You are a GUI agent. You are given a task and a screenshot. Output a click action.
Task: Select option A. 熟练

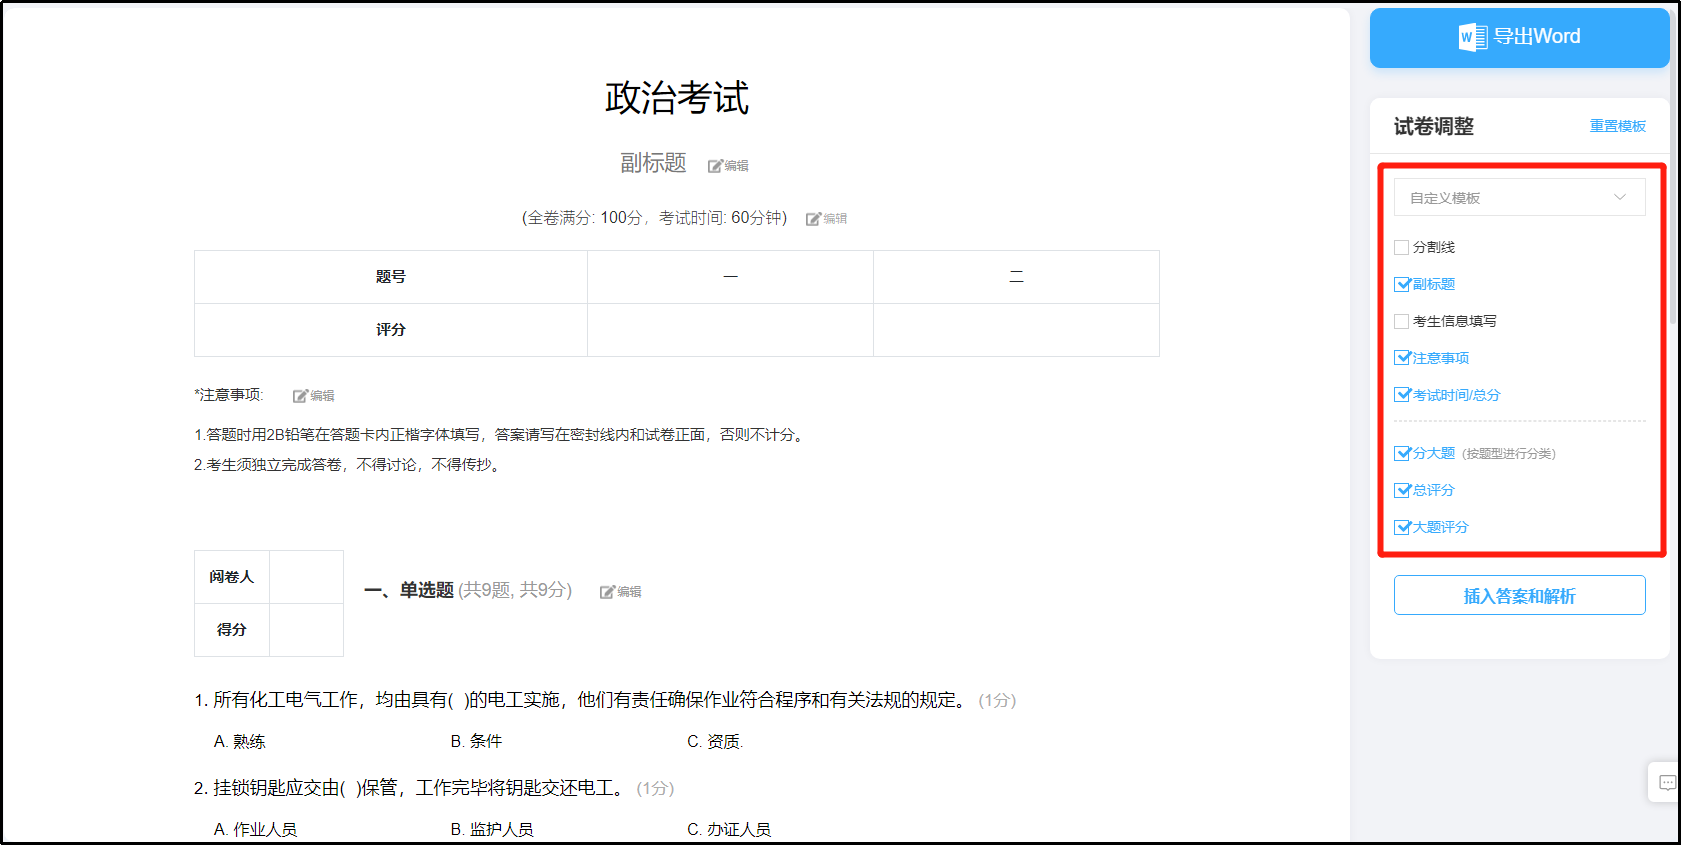click(x=239, y=741)
